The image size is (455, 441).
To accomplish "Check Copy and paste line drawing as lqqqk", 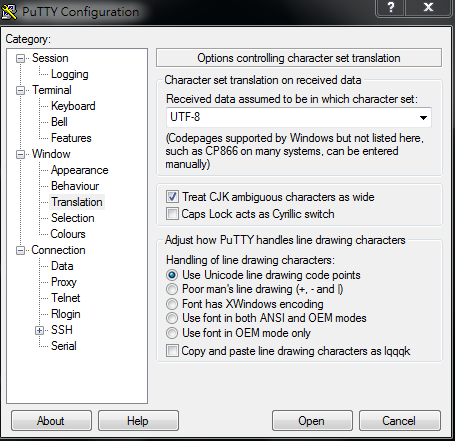I will (x=172, y=351).
